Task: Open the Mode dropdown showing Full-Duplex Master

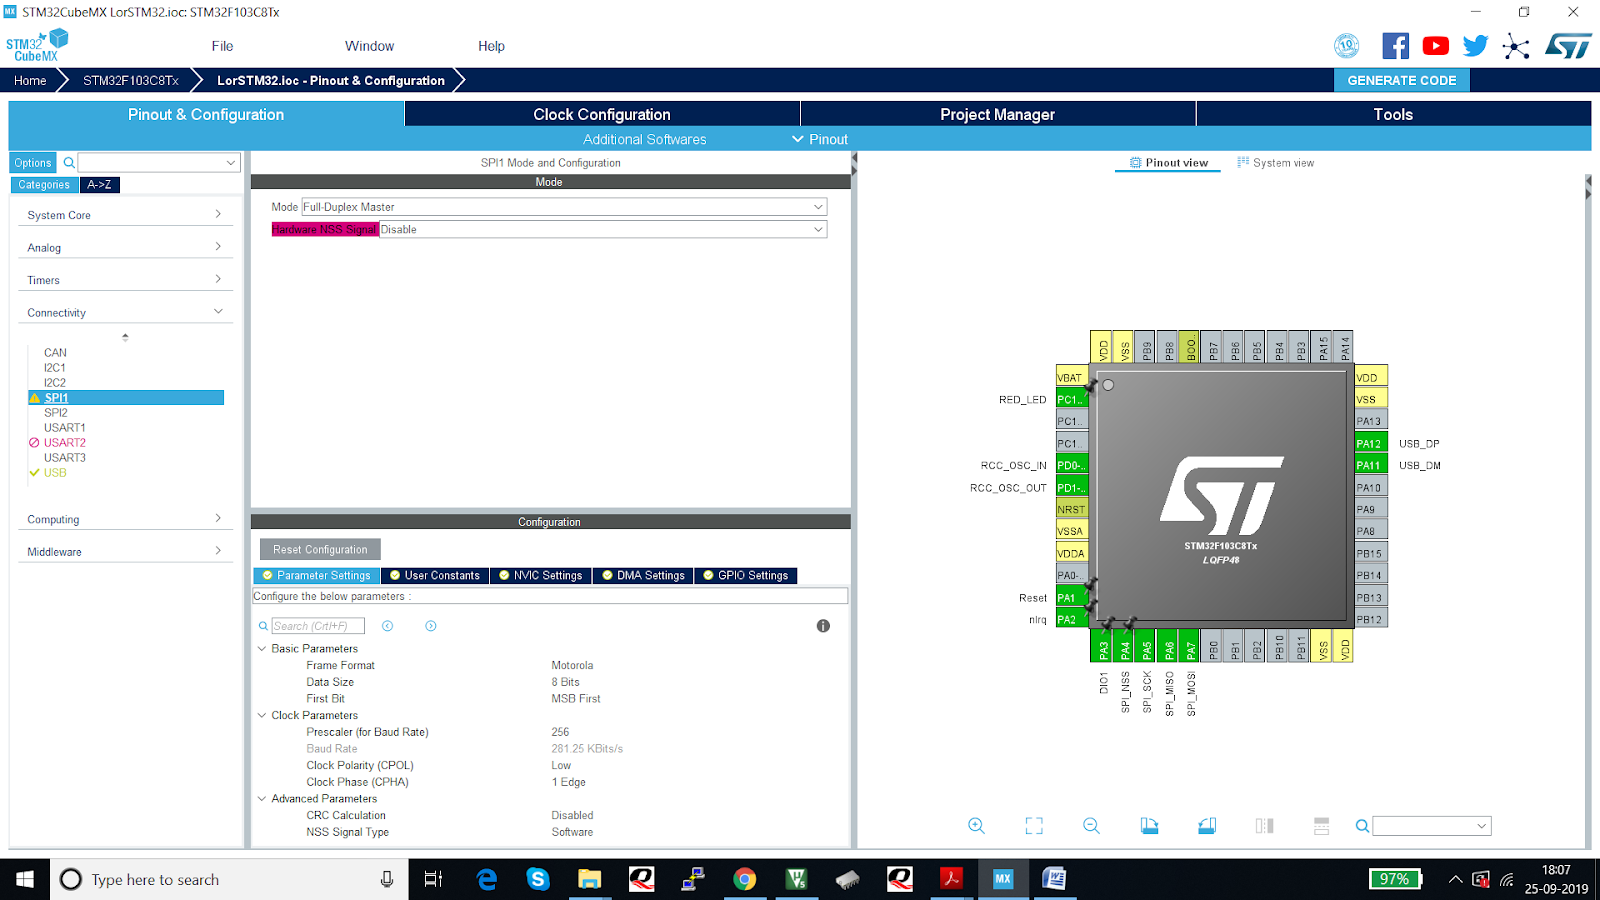Action: (819, 206)
